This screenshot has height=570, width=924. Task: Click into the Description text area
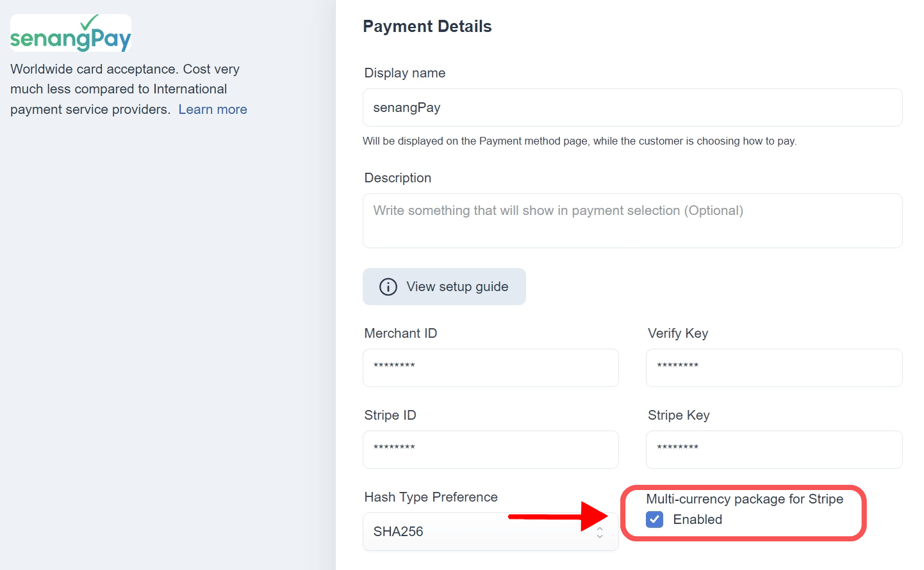pyautogui.click(x=632, y=220)
